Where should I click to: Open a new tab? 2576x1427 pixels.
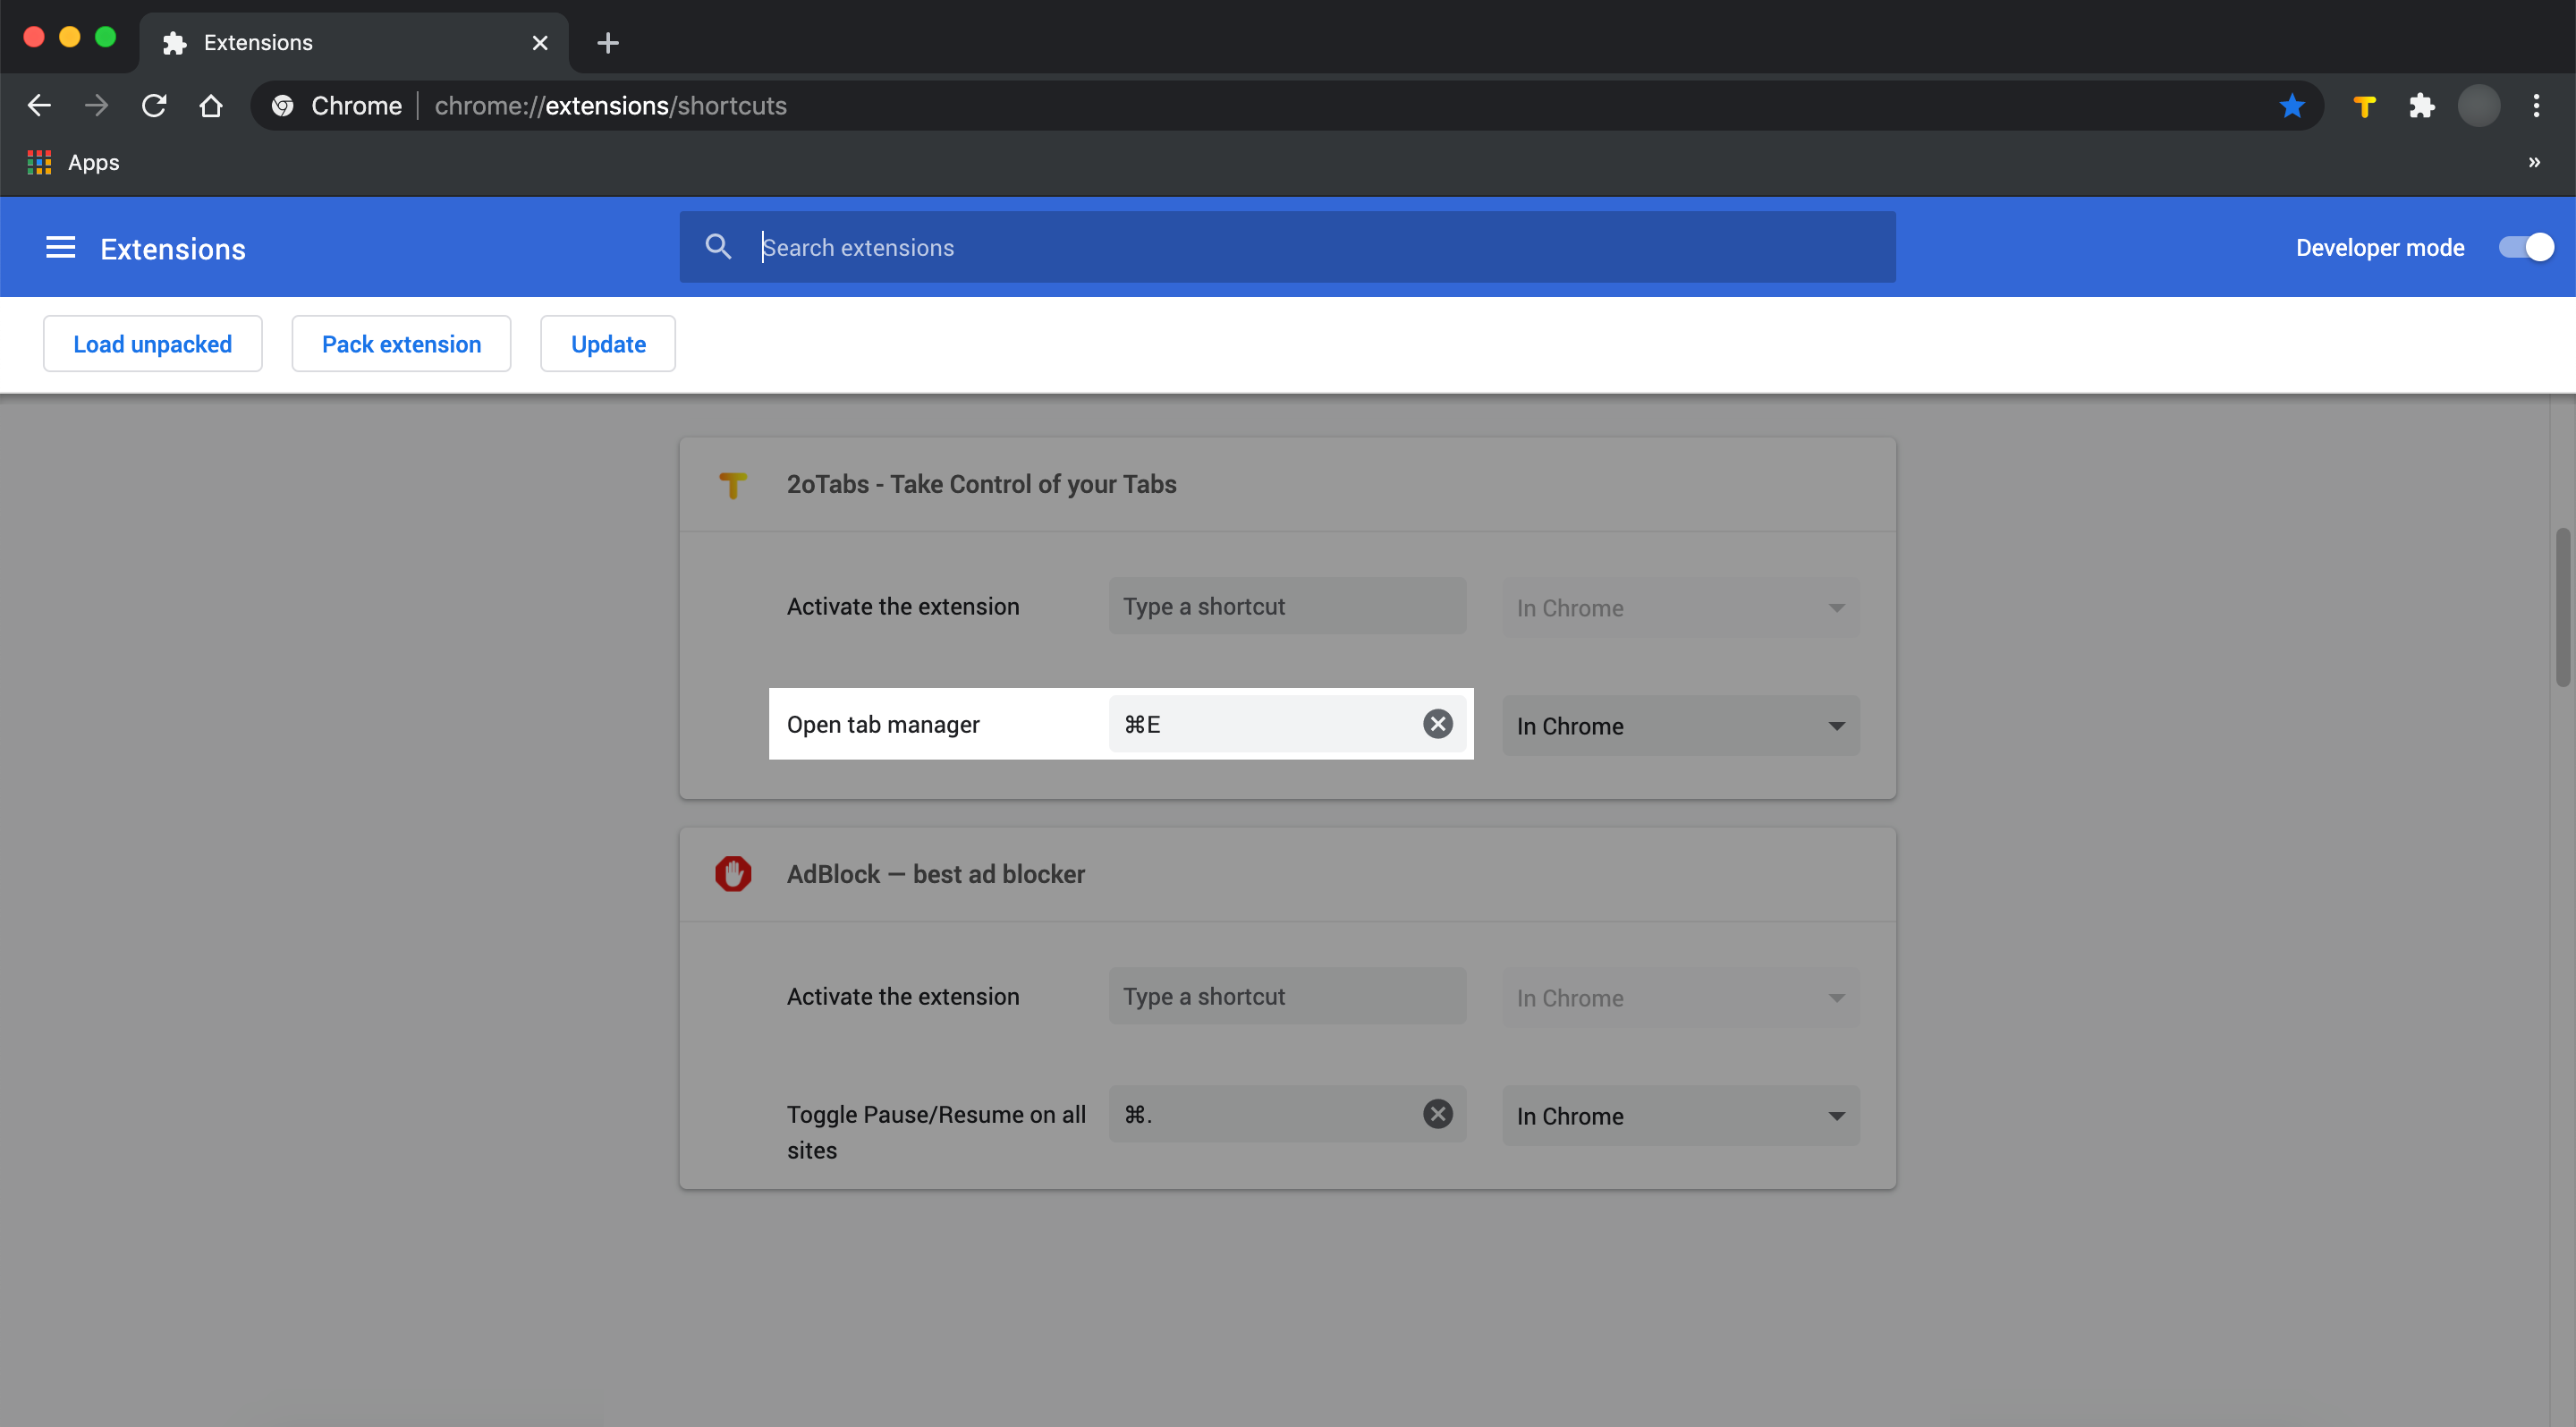(607, 43)
